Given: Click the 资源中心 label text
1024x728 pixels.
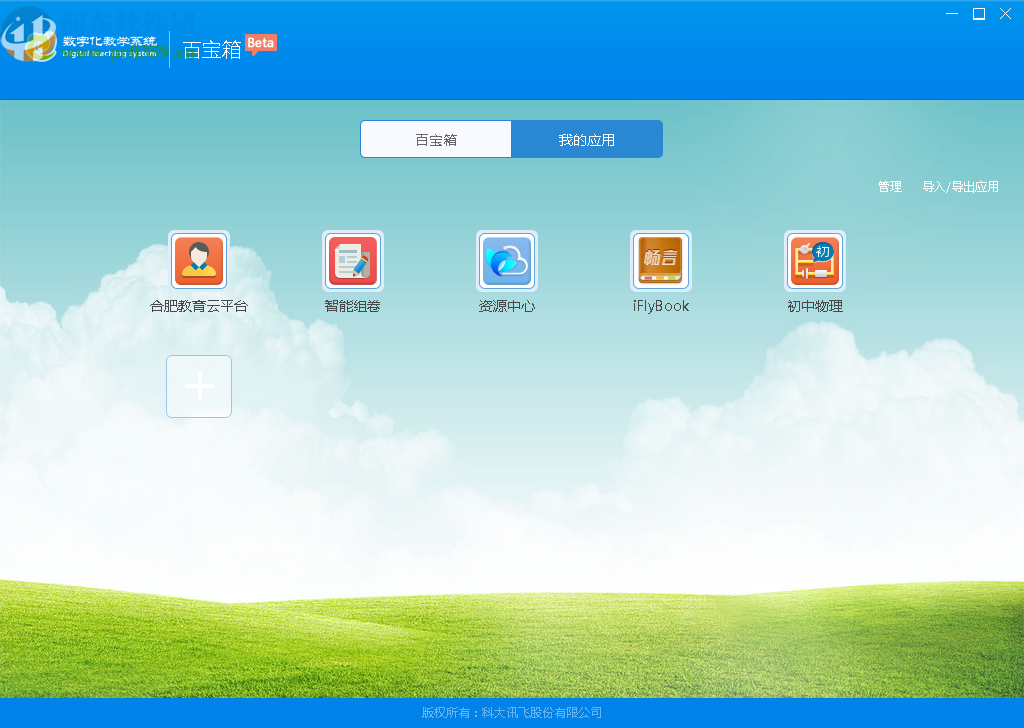Looking at the screenshot, I should point(507,306).
